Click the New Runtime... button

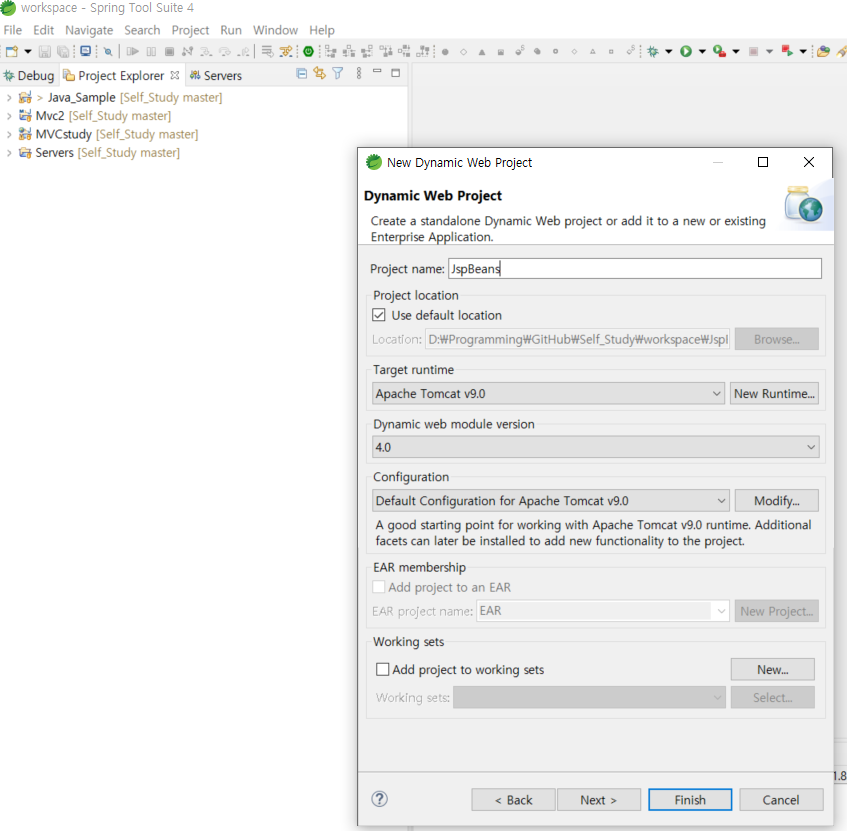pos(774,393)
